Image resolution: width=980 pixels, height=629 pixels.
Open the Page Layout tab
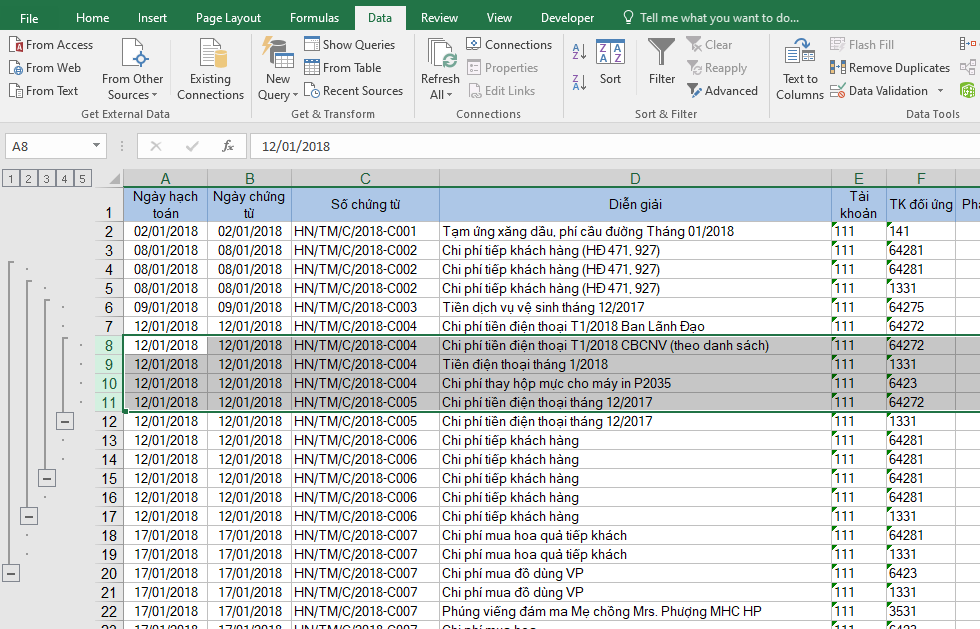tap(228, 18)
